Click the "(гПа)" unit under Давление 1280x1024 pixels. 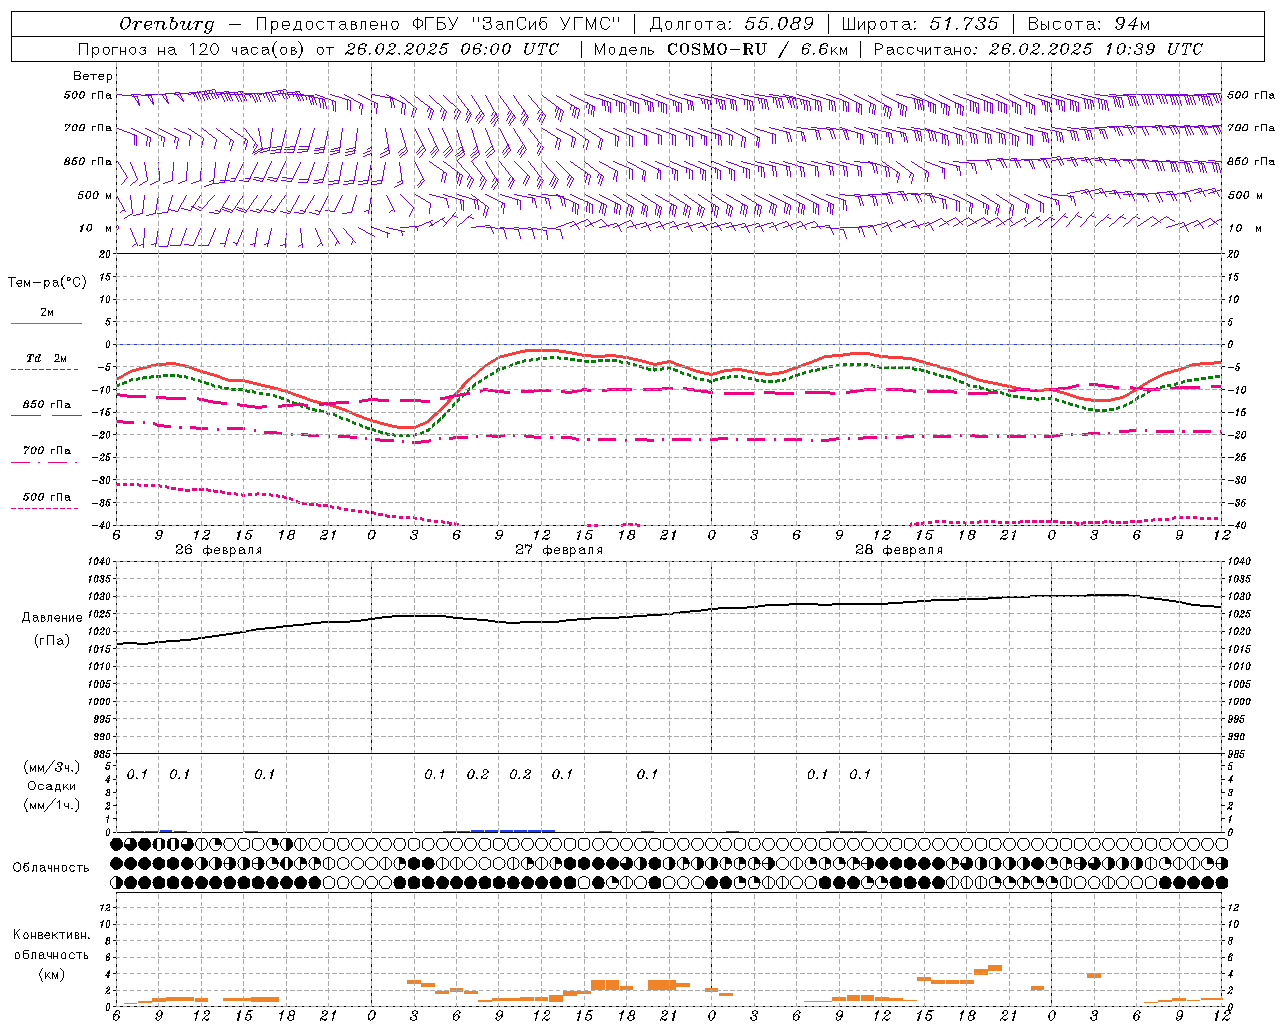tap(52, 640)
